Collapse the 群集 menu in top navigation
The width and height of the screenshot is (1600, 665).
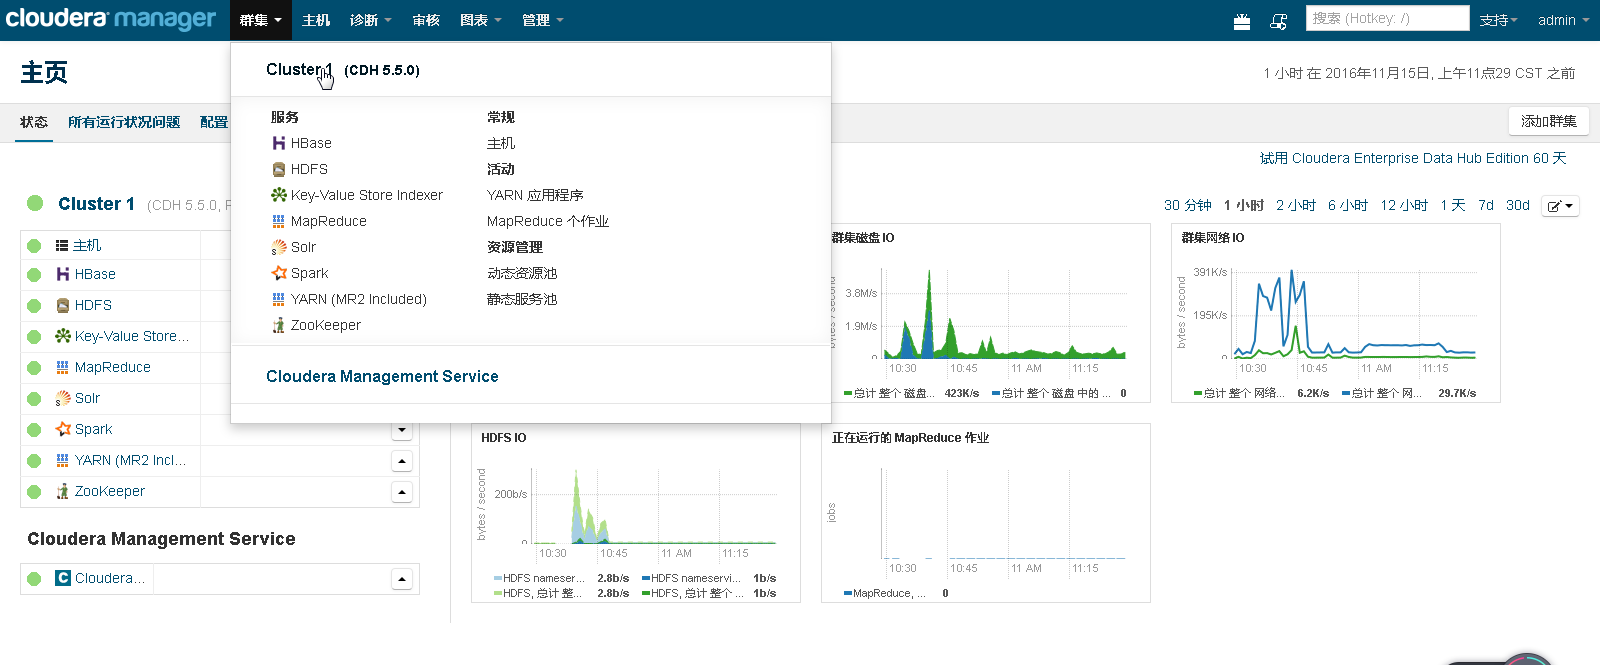coord(260,20)
